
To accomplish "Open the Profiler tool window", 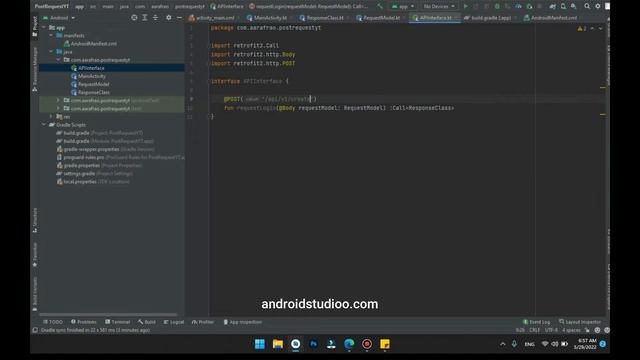I will coord(203,322).
